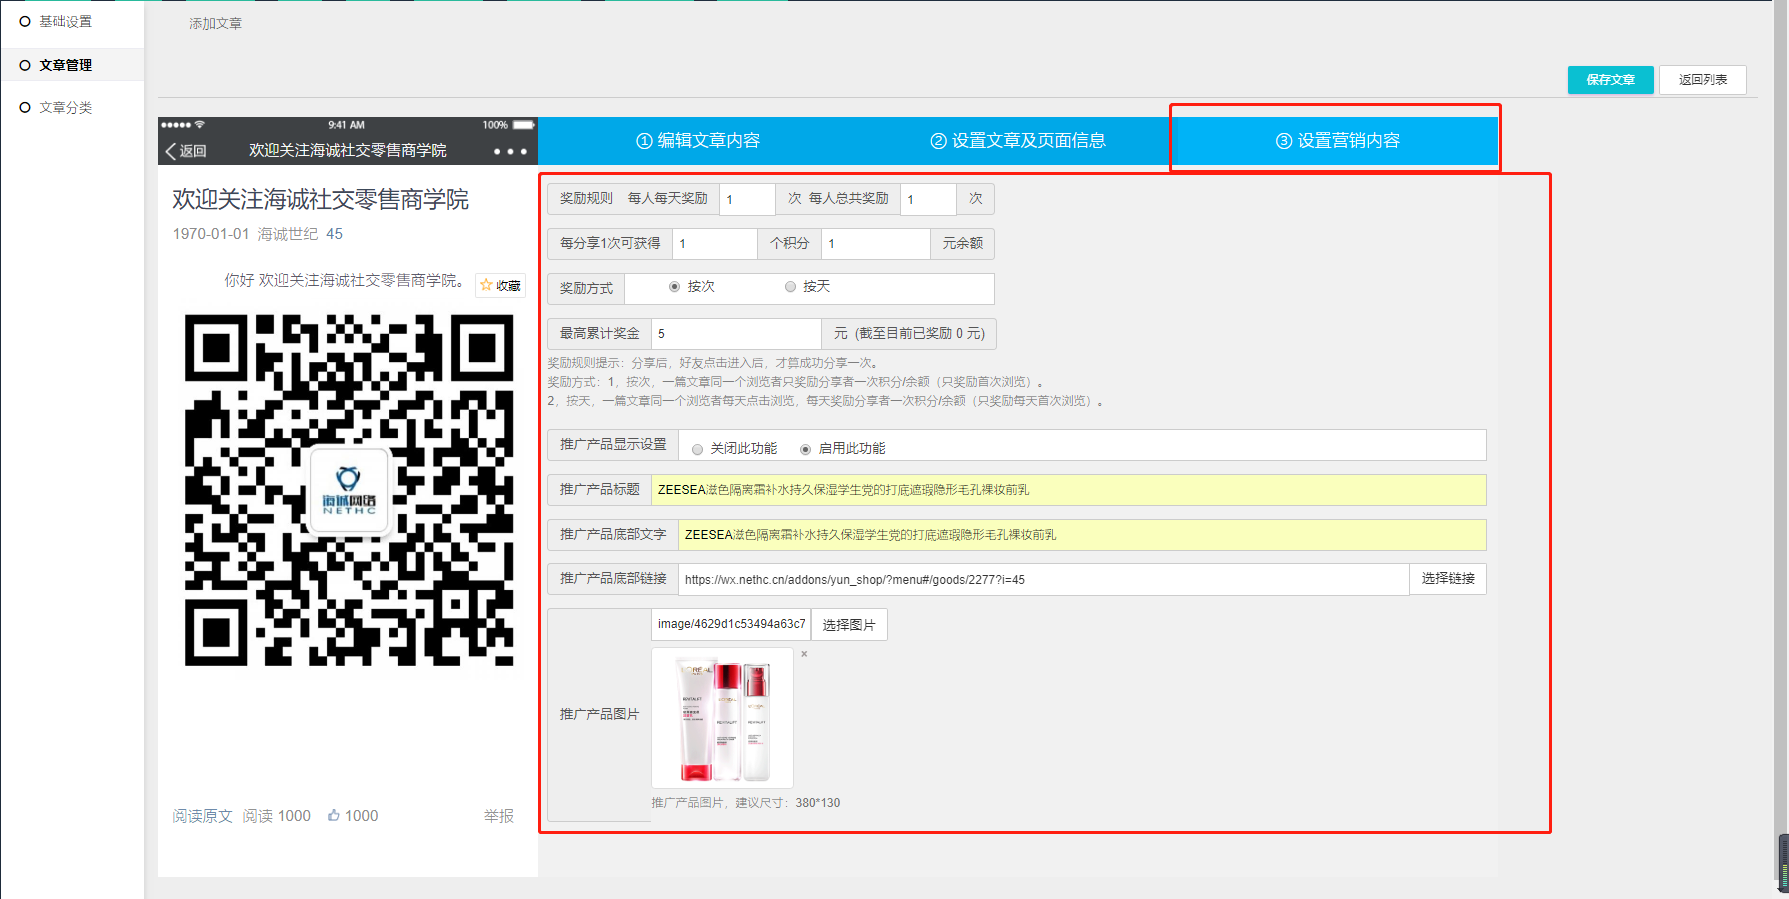Click the thumbs-up like icon
Viewport: 1789px width, 899px height.
(334, 816)
